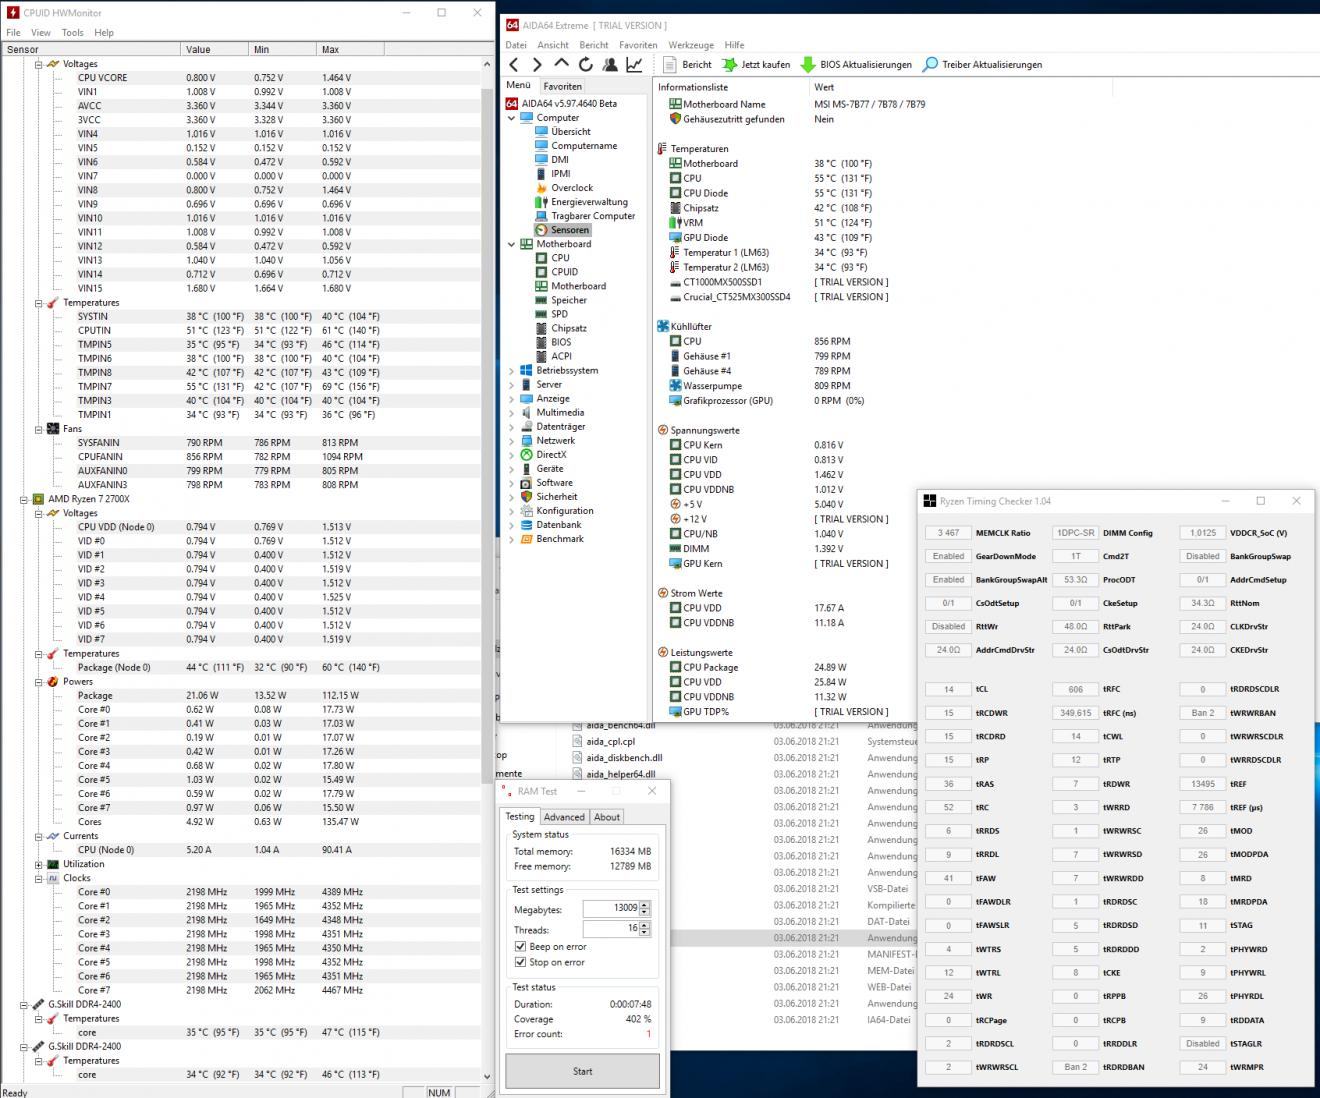Collapse Computer branch in AIDA64 tree
The height and width of the screenshot is (1098, 1320).
[x=512, y=118]
